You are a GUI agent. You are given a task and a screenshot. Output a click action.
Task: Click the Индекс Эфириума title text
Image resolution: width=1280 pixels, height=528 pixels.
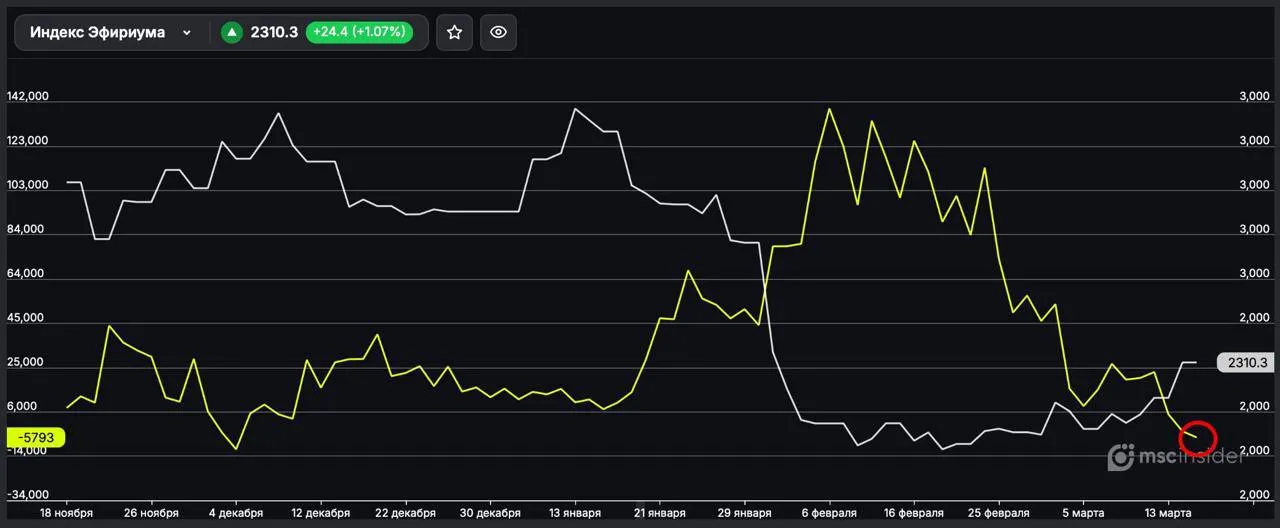pyautogui.click(x=97, y=32)
